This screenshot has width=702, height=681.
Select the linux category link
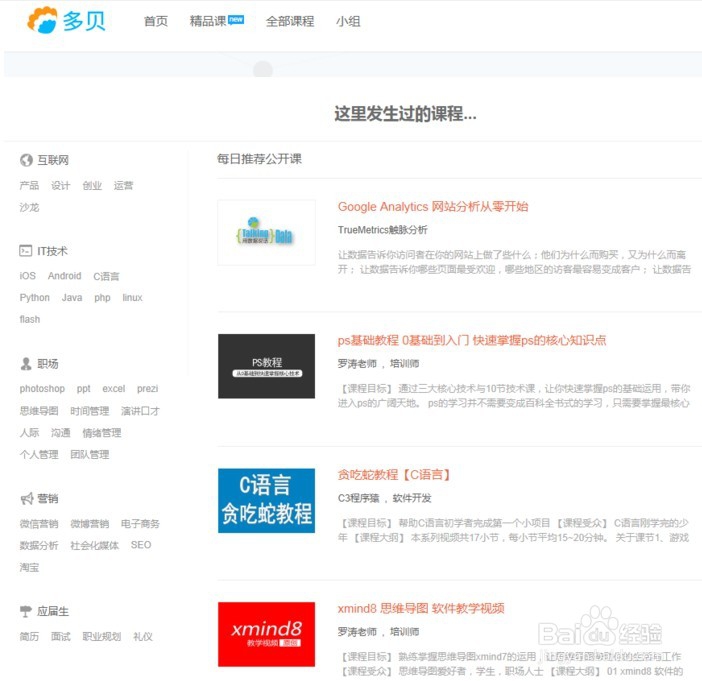(133, 298)
